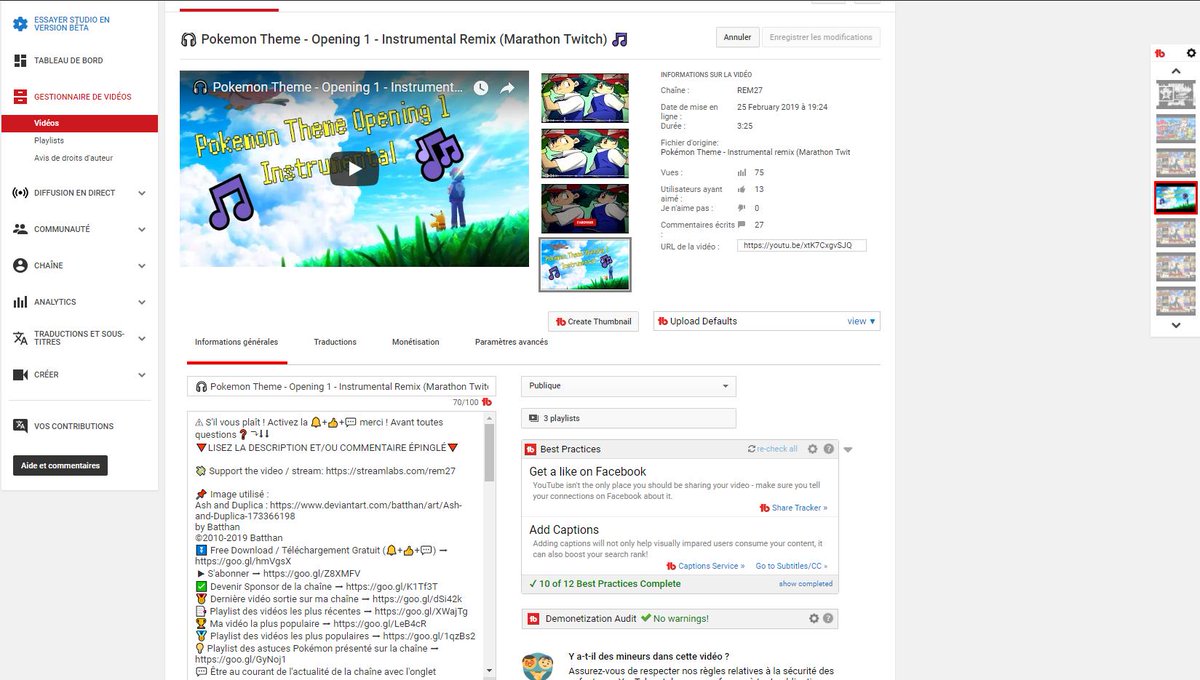Expand the Chaîne section chevron

(142, 266)
